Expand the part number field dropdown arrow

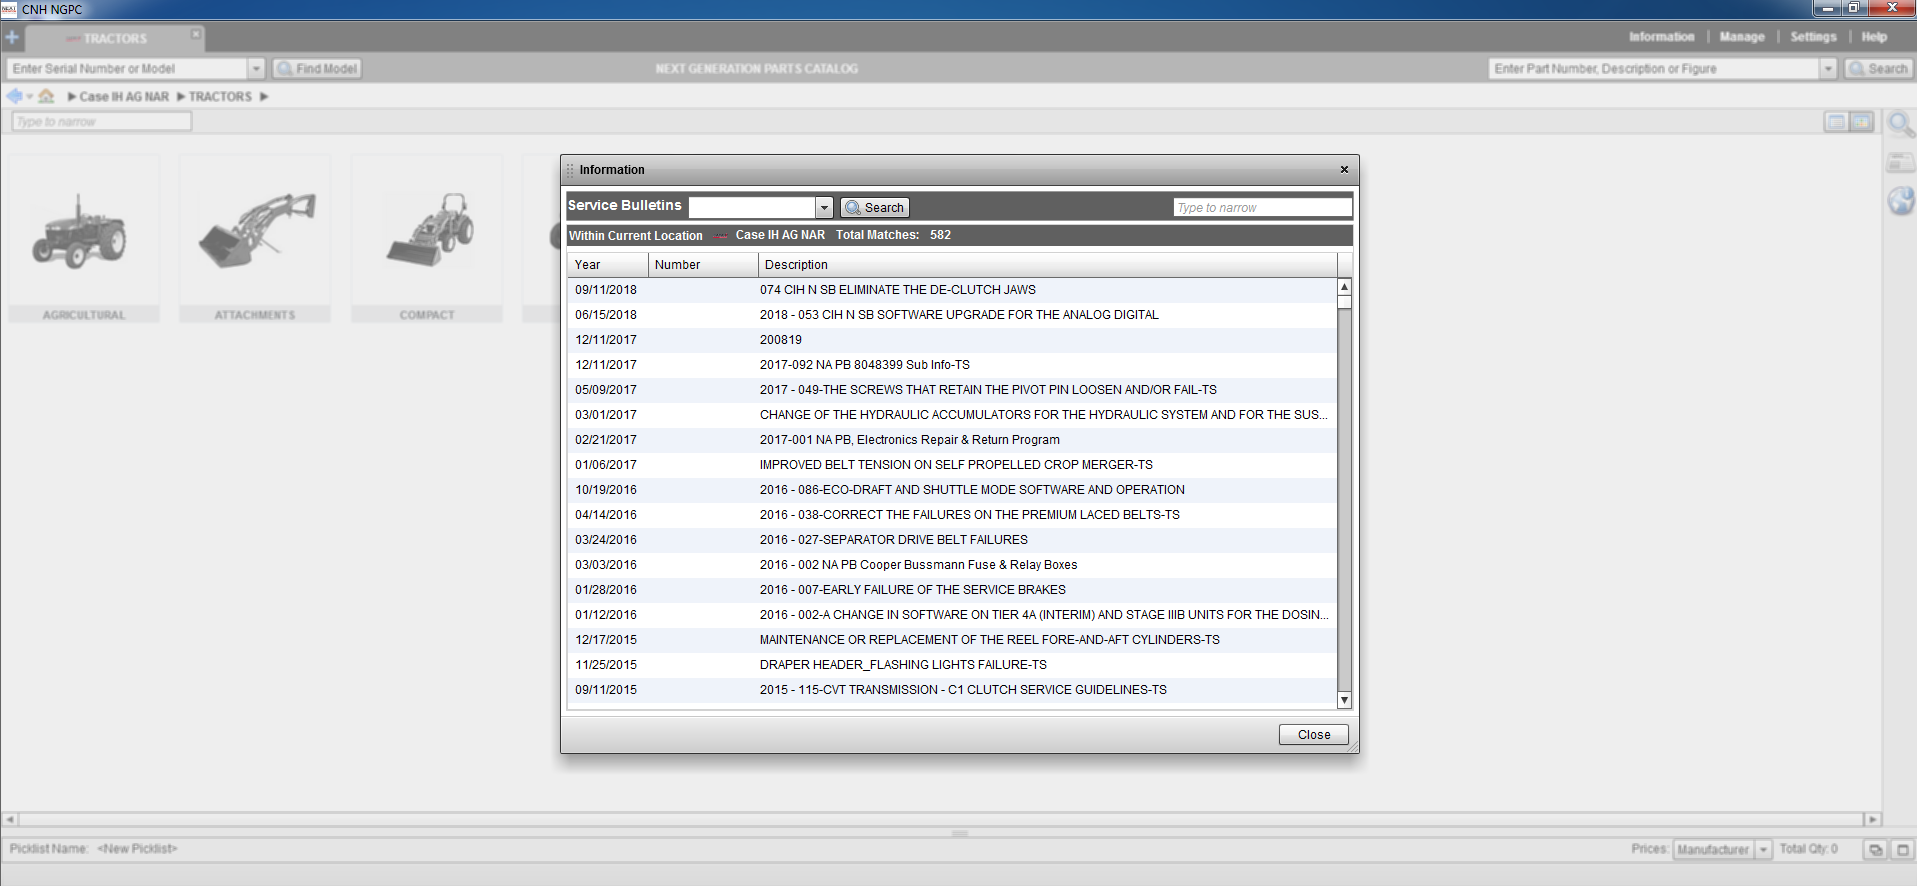click(x=1829, y=68)
